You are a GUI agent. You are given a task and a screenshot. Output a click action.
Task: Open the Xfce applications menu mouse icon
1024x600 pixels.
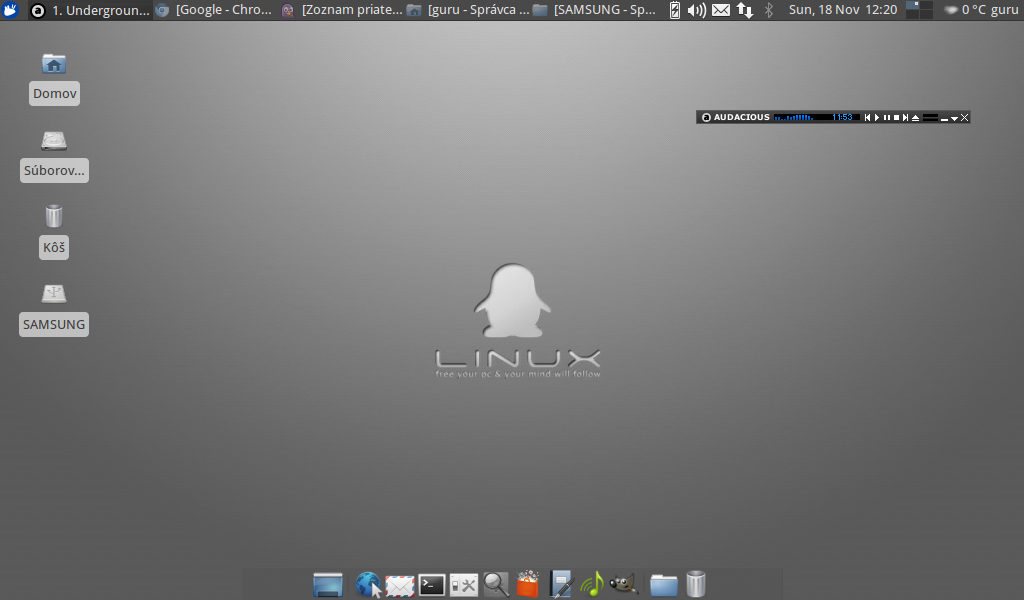[10, 10]
